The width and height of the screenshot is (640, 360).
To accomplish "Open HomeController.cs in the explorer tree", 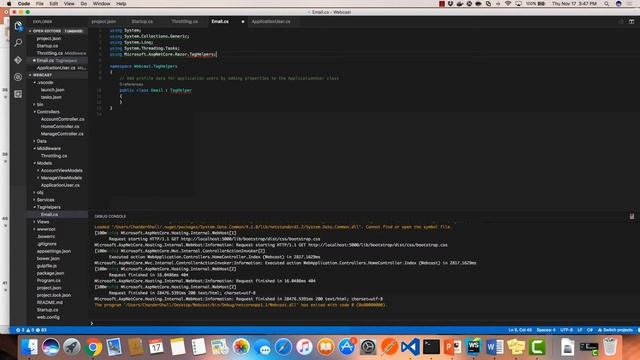I will point(60,127).
